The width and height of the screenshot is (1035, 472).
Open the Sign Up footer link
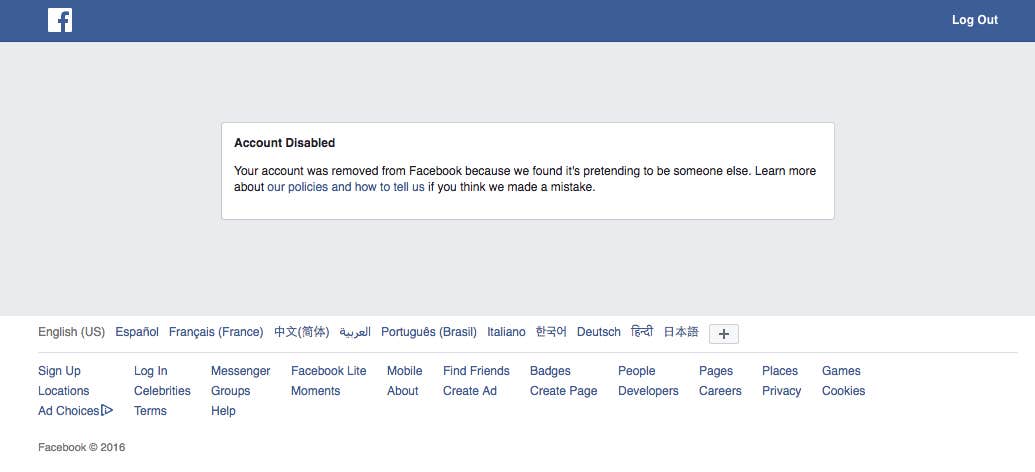tap(59, 371)
